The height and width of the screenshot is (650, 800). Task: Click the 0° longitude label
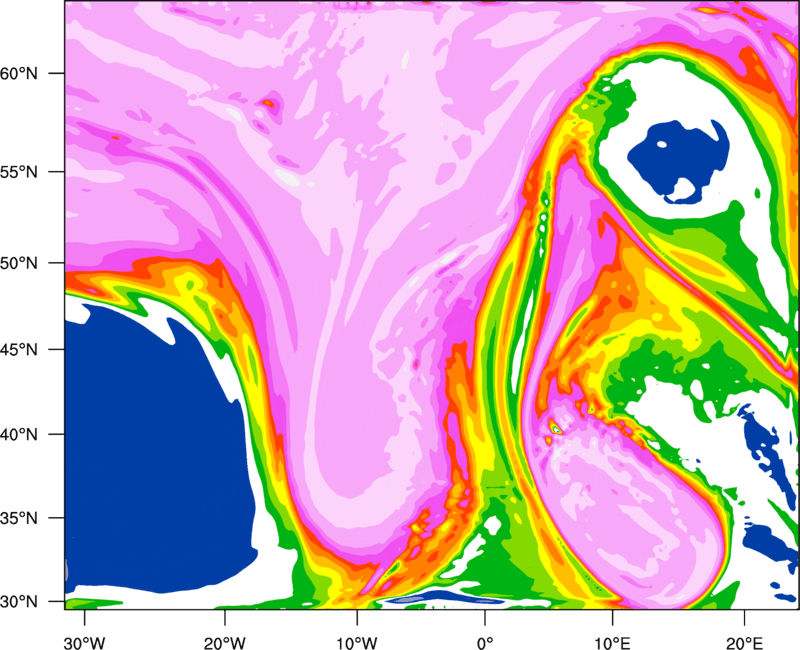485,643
